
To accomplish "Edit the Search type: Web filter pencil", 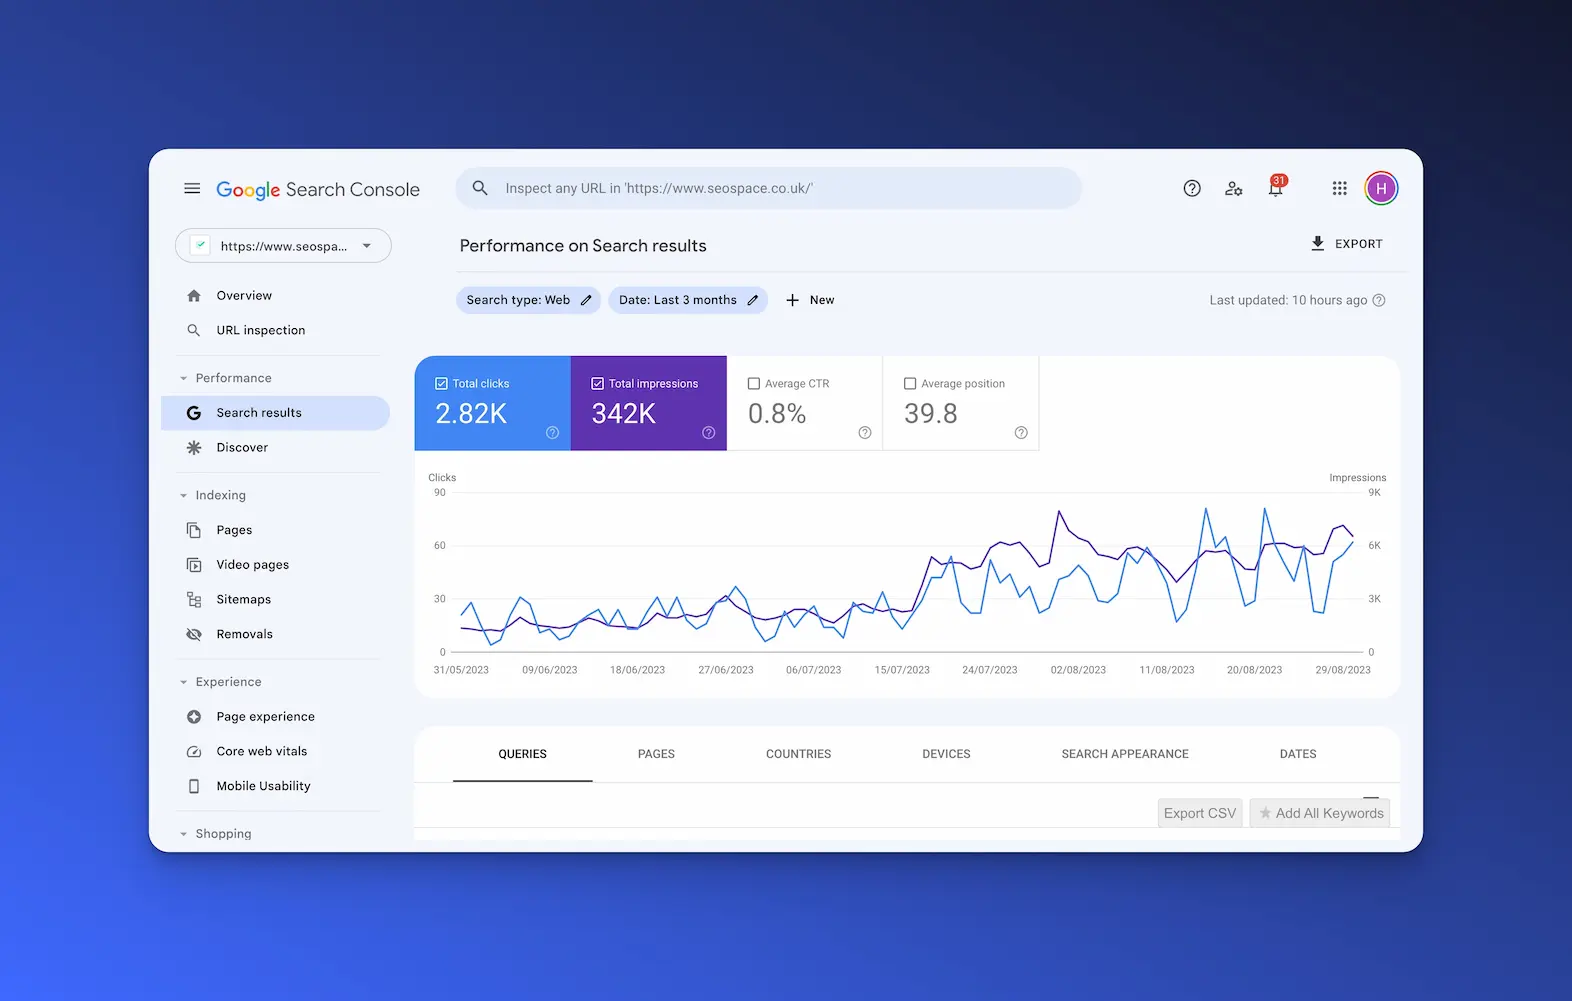I will pos(586,300).
